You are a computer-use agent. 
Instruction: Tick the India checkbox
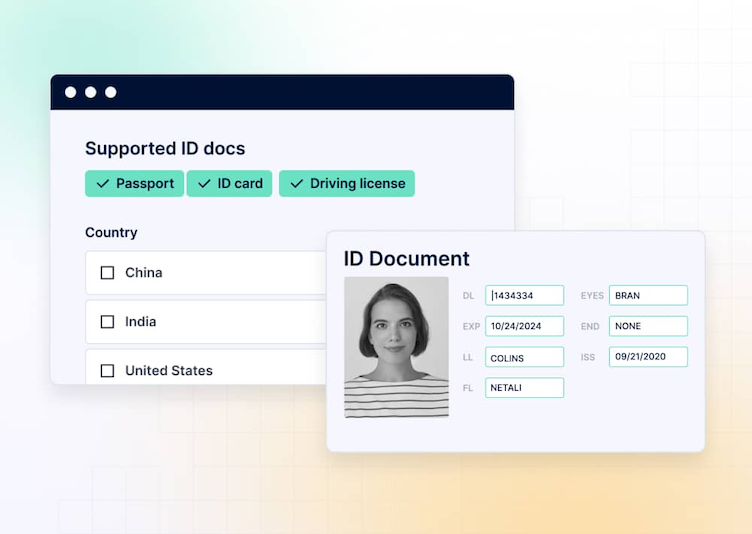(x=108, y=322)
